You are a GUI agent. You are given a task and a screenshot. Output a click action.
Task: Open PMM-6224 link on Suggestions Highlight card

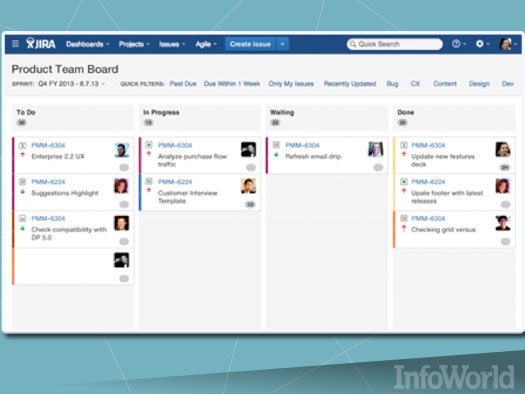click(48, 182)
